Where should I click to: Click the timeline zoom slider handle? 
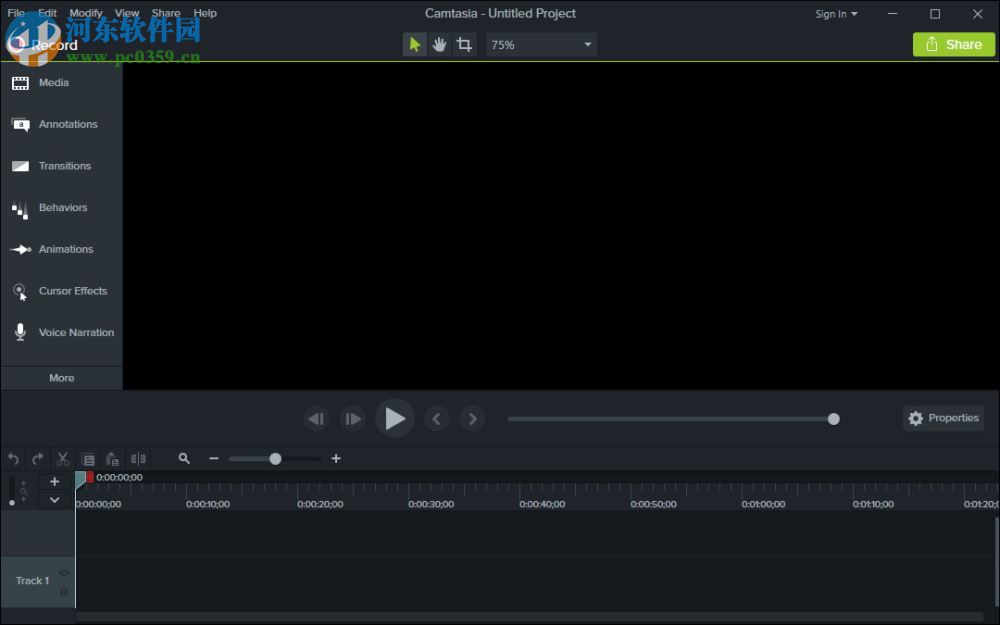(275, 459)
